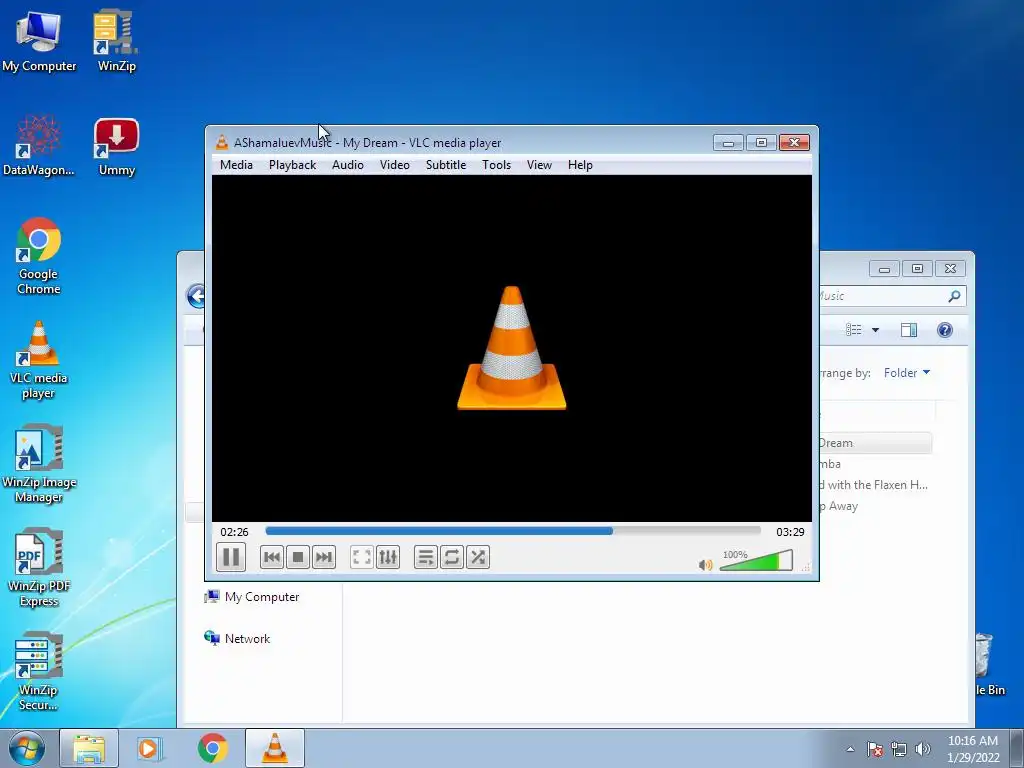Select VLC media player desktop icon
Screen dimensions: 1024x768
[39, 360]
